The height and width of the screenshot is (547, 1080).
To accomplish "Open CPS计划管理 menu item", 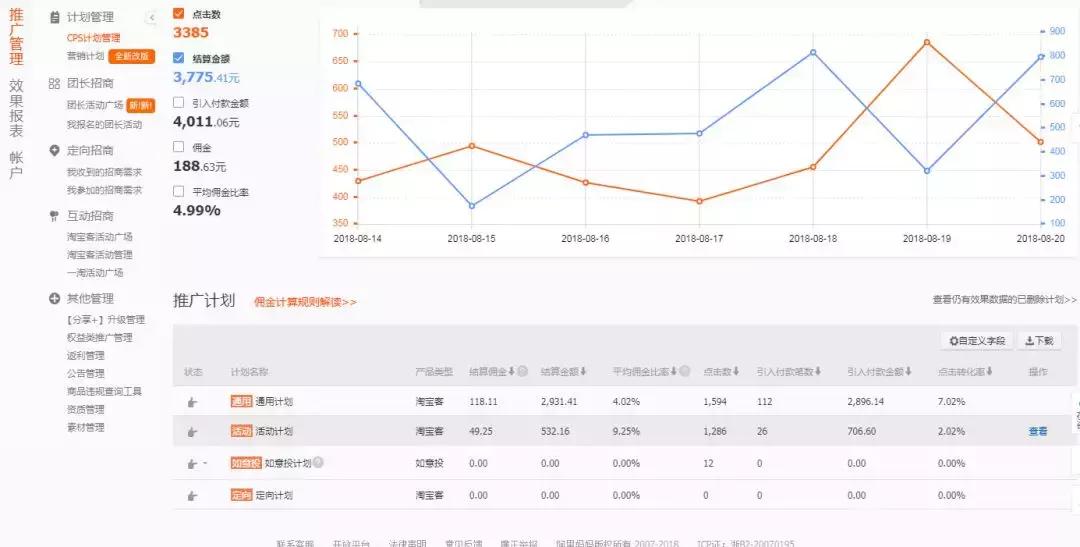I will 94,38.
